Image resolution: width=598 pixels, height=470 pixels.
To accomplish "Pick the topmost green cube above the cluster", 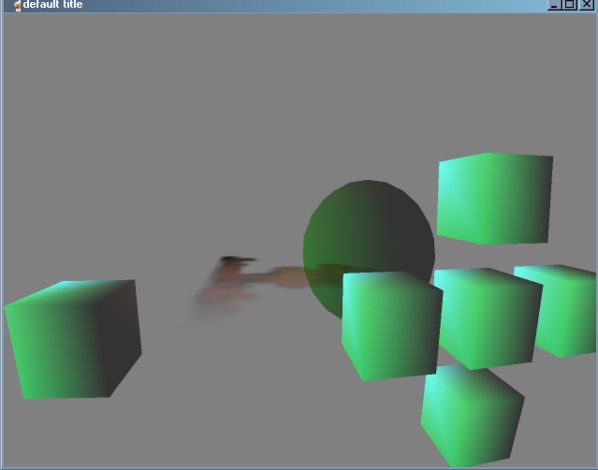I will coord(495,198).
